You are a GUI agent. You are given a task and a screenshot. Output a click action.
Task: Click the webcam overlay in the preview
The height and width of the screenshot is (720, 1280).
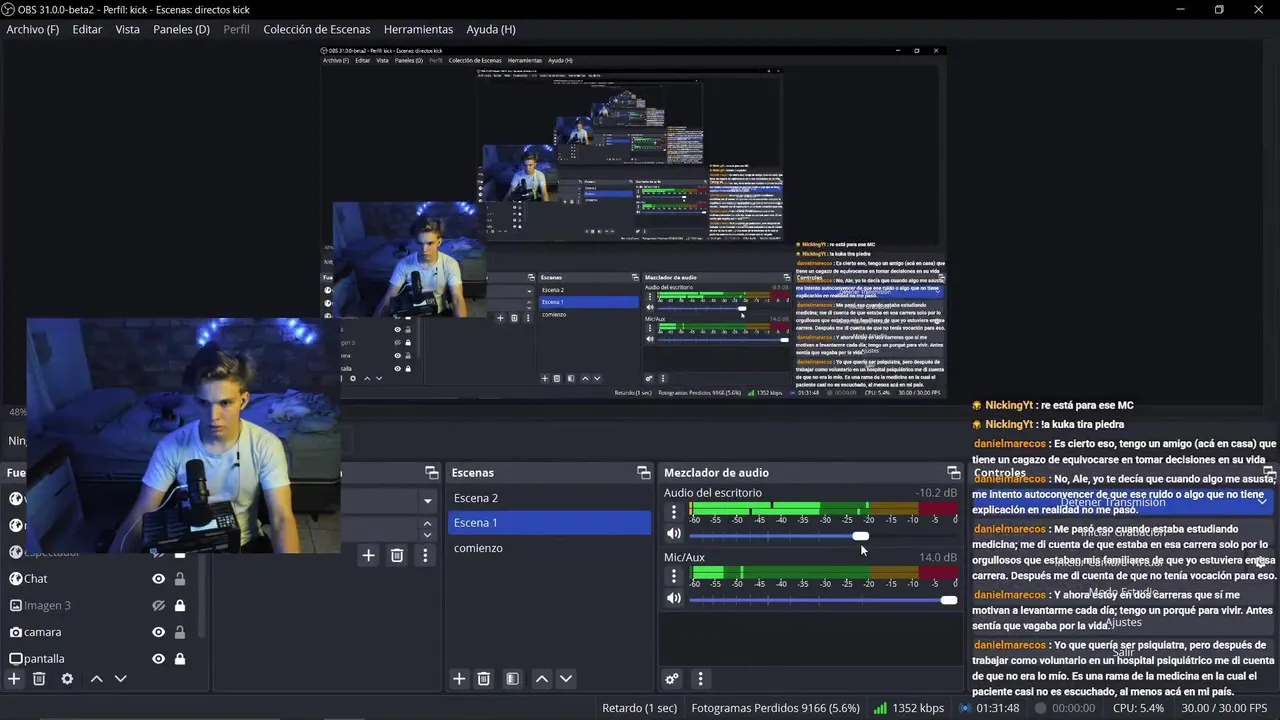(x=183, y=436)
